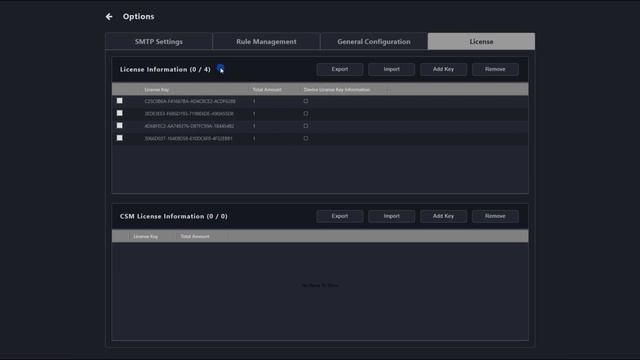Tick the checkbox for license key C25…
The image size is (640, 360).
[120, 100]
